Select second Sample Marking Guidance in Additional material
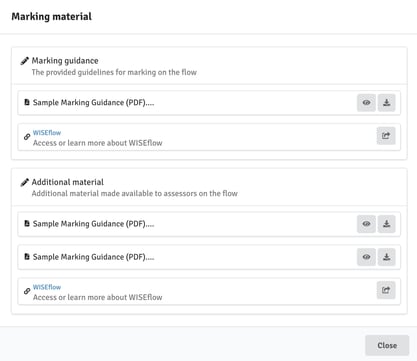 pyautogui.click(x=209, y=257)
